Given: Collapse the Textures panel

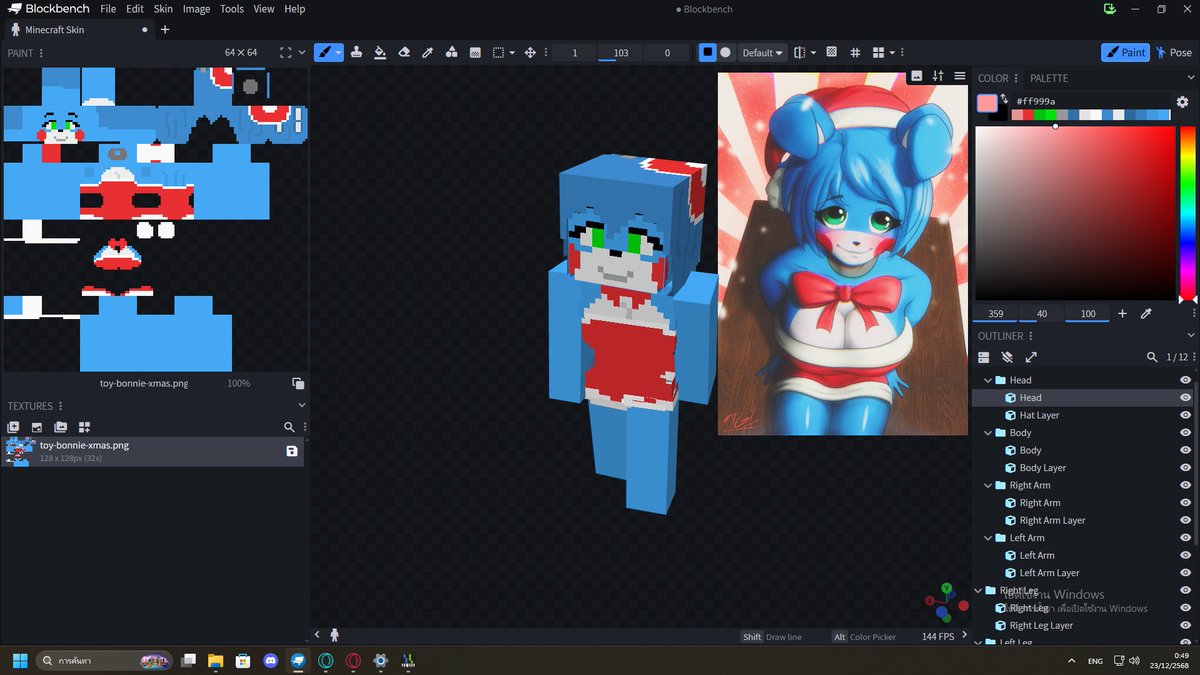Looking at the screenshot, I should [x=302, y=406].
